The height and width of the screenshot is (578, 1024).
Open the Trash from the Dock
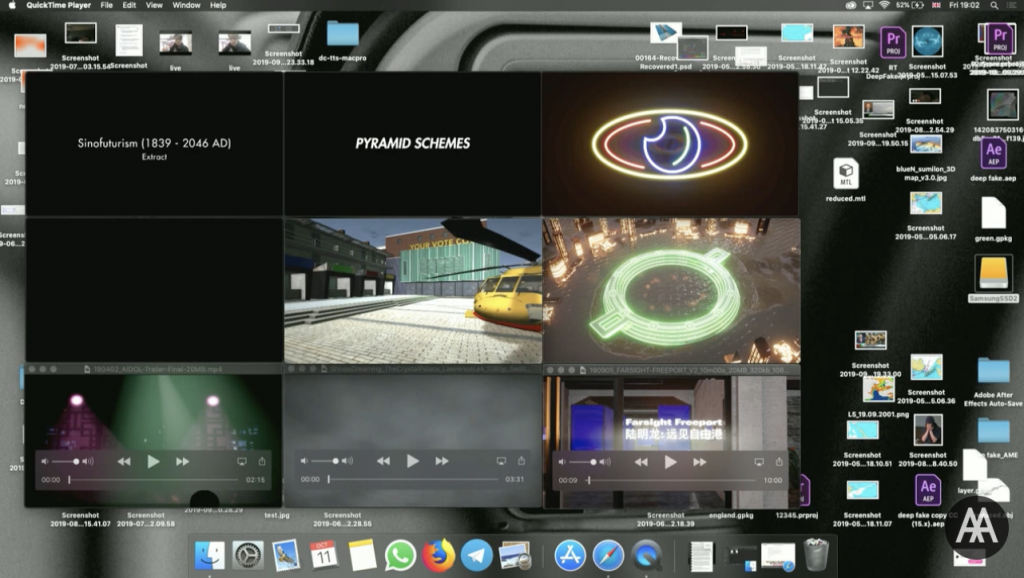(x=816, y=555)
